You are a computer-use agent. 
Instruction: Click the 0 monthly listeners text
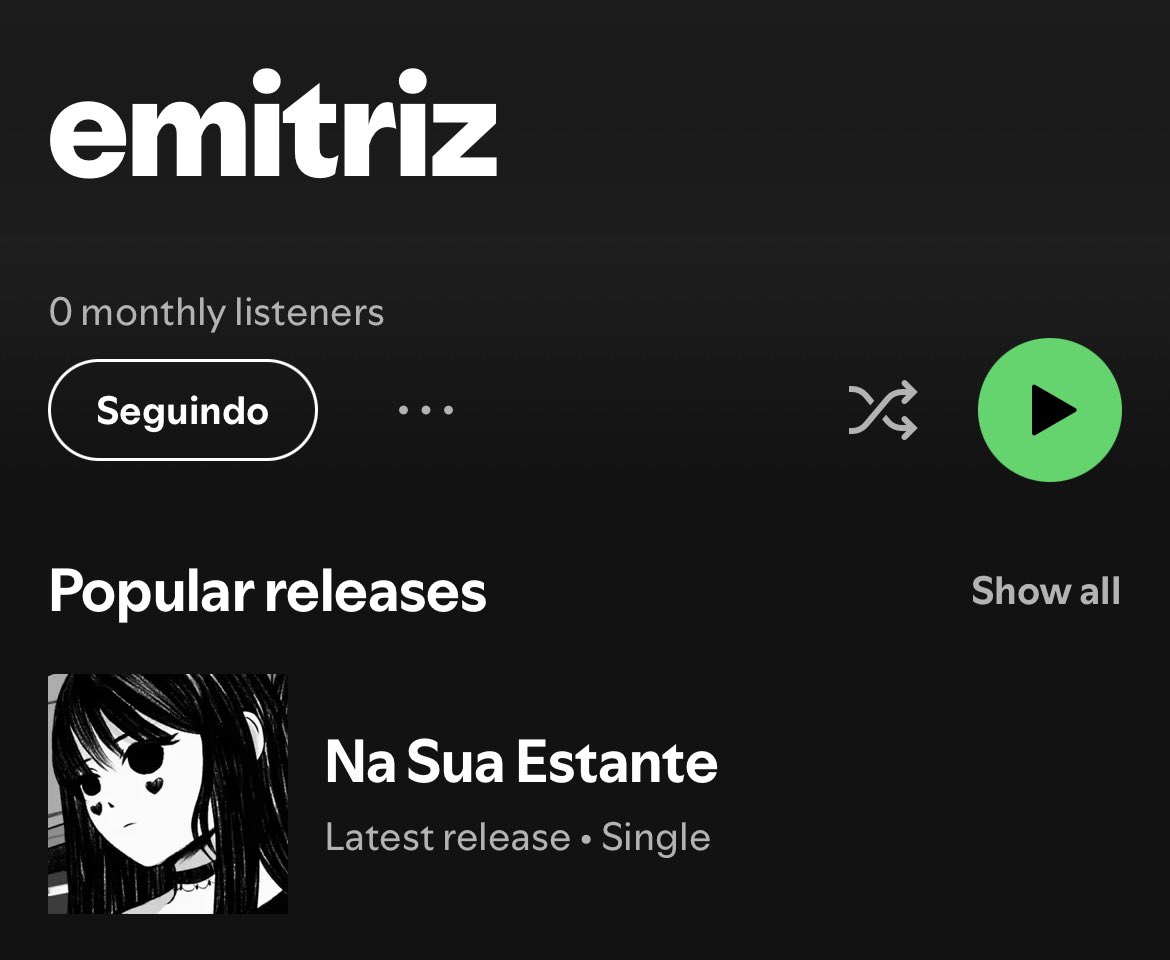[x=216, y=312]
